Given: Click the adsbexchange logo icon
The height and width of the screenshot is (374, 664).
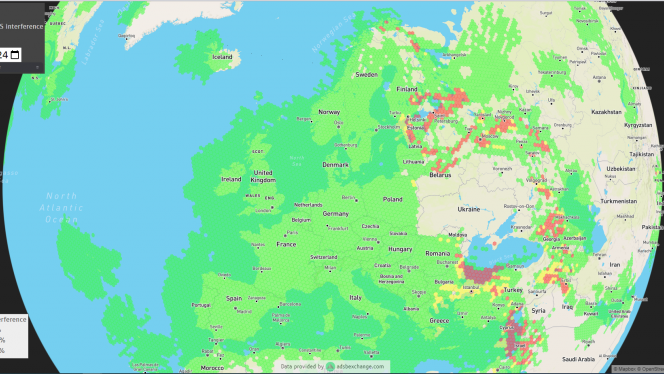Looking at the screenshot, I should (330, 367).
